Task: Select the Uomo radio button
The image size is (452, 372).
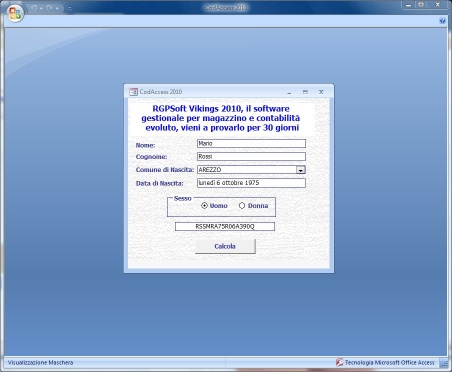Action: 204,206
